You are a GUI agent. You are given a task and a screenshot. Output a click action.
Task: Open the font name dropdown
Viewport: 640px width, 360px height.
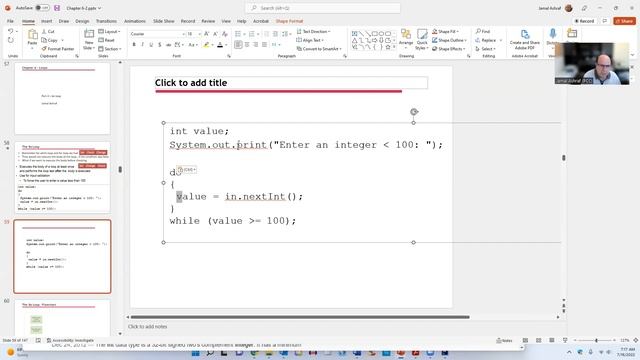coord(184,34)
